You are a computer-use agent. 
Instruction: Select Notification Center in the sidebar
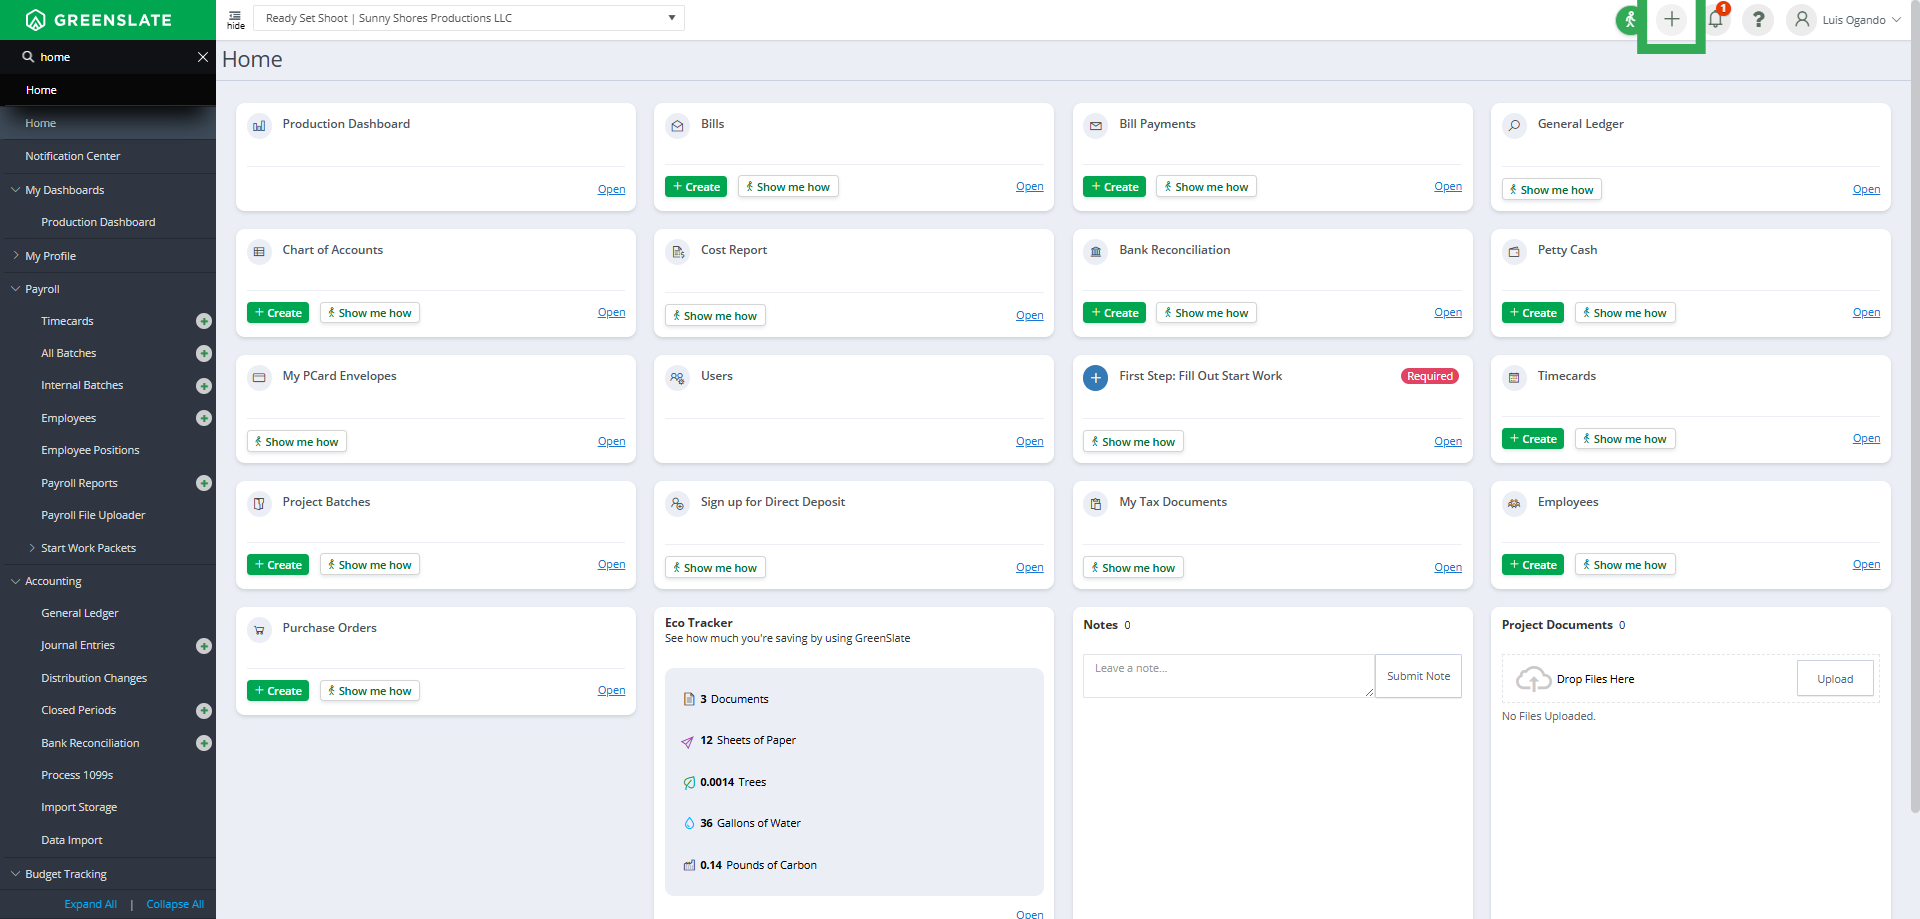[x=72, y=156]
